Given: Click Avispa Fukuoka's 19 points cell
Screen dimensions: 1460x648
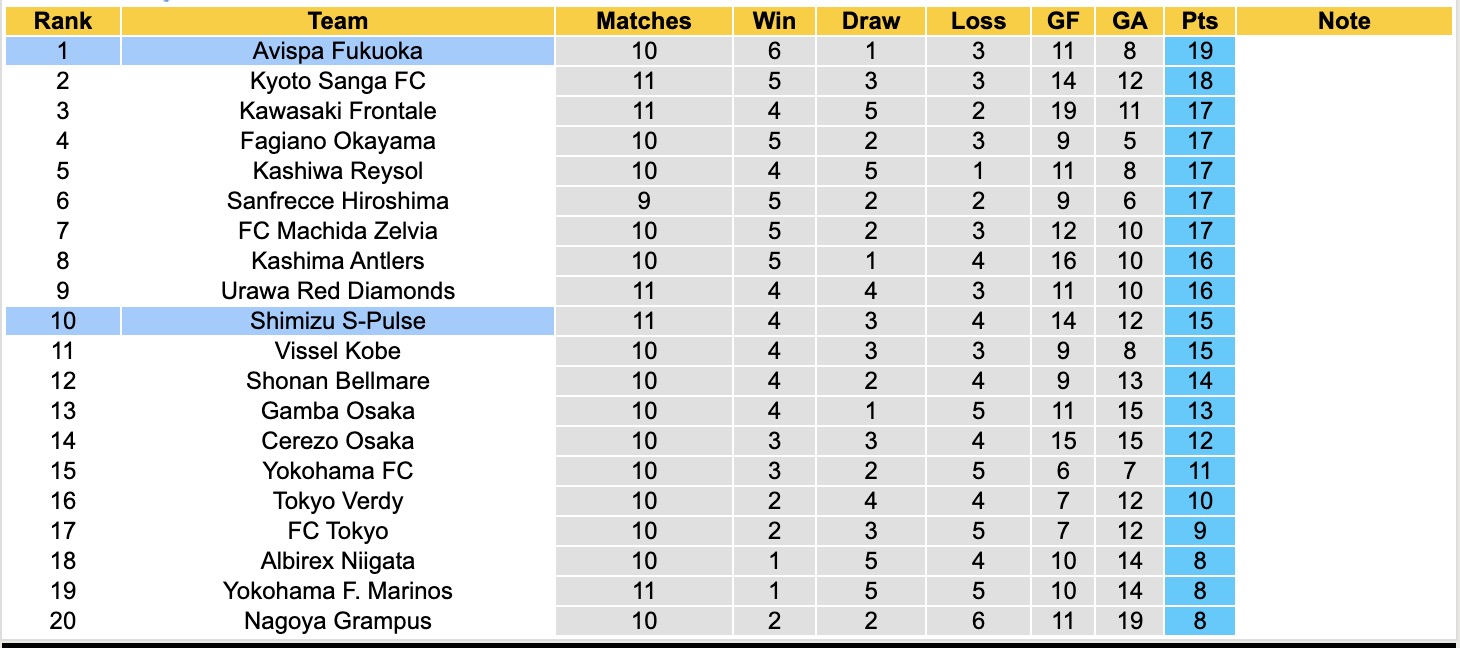Looking at the screenshot, I should coord(1199,51).
